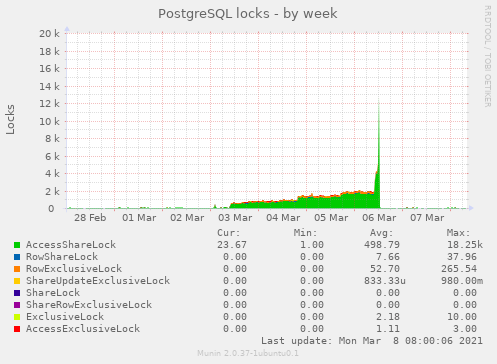Image resolution: width=497 pixels, height=364 pixels.
Task: Click the AccessShareLock average value 498.79
Action: coord(382,245)
